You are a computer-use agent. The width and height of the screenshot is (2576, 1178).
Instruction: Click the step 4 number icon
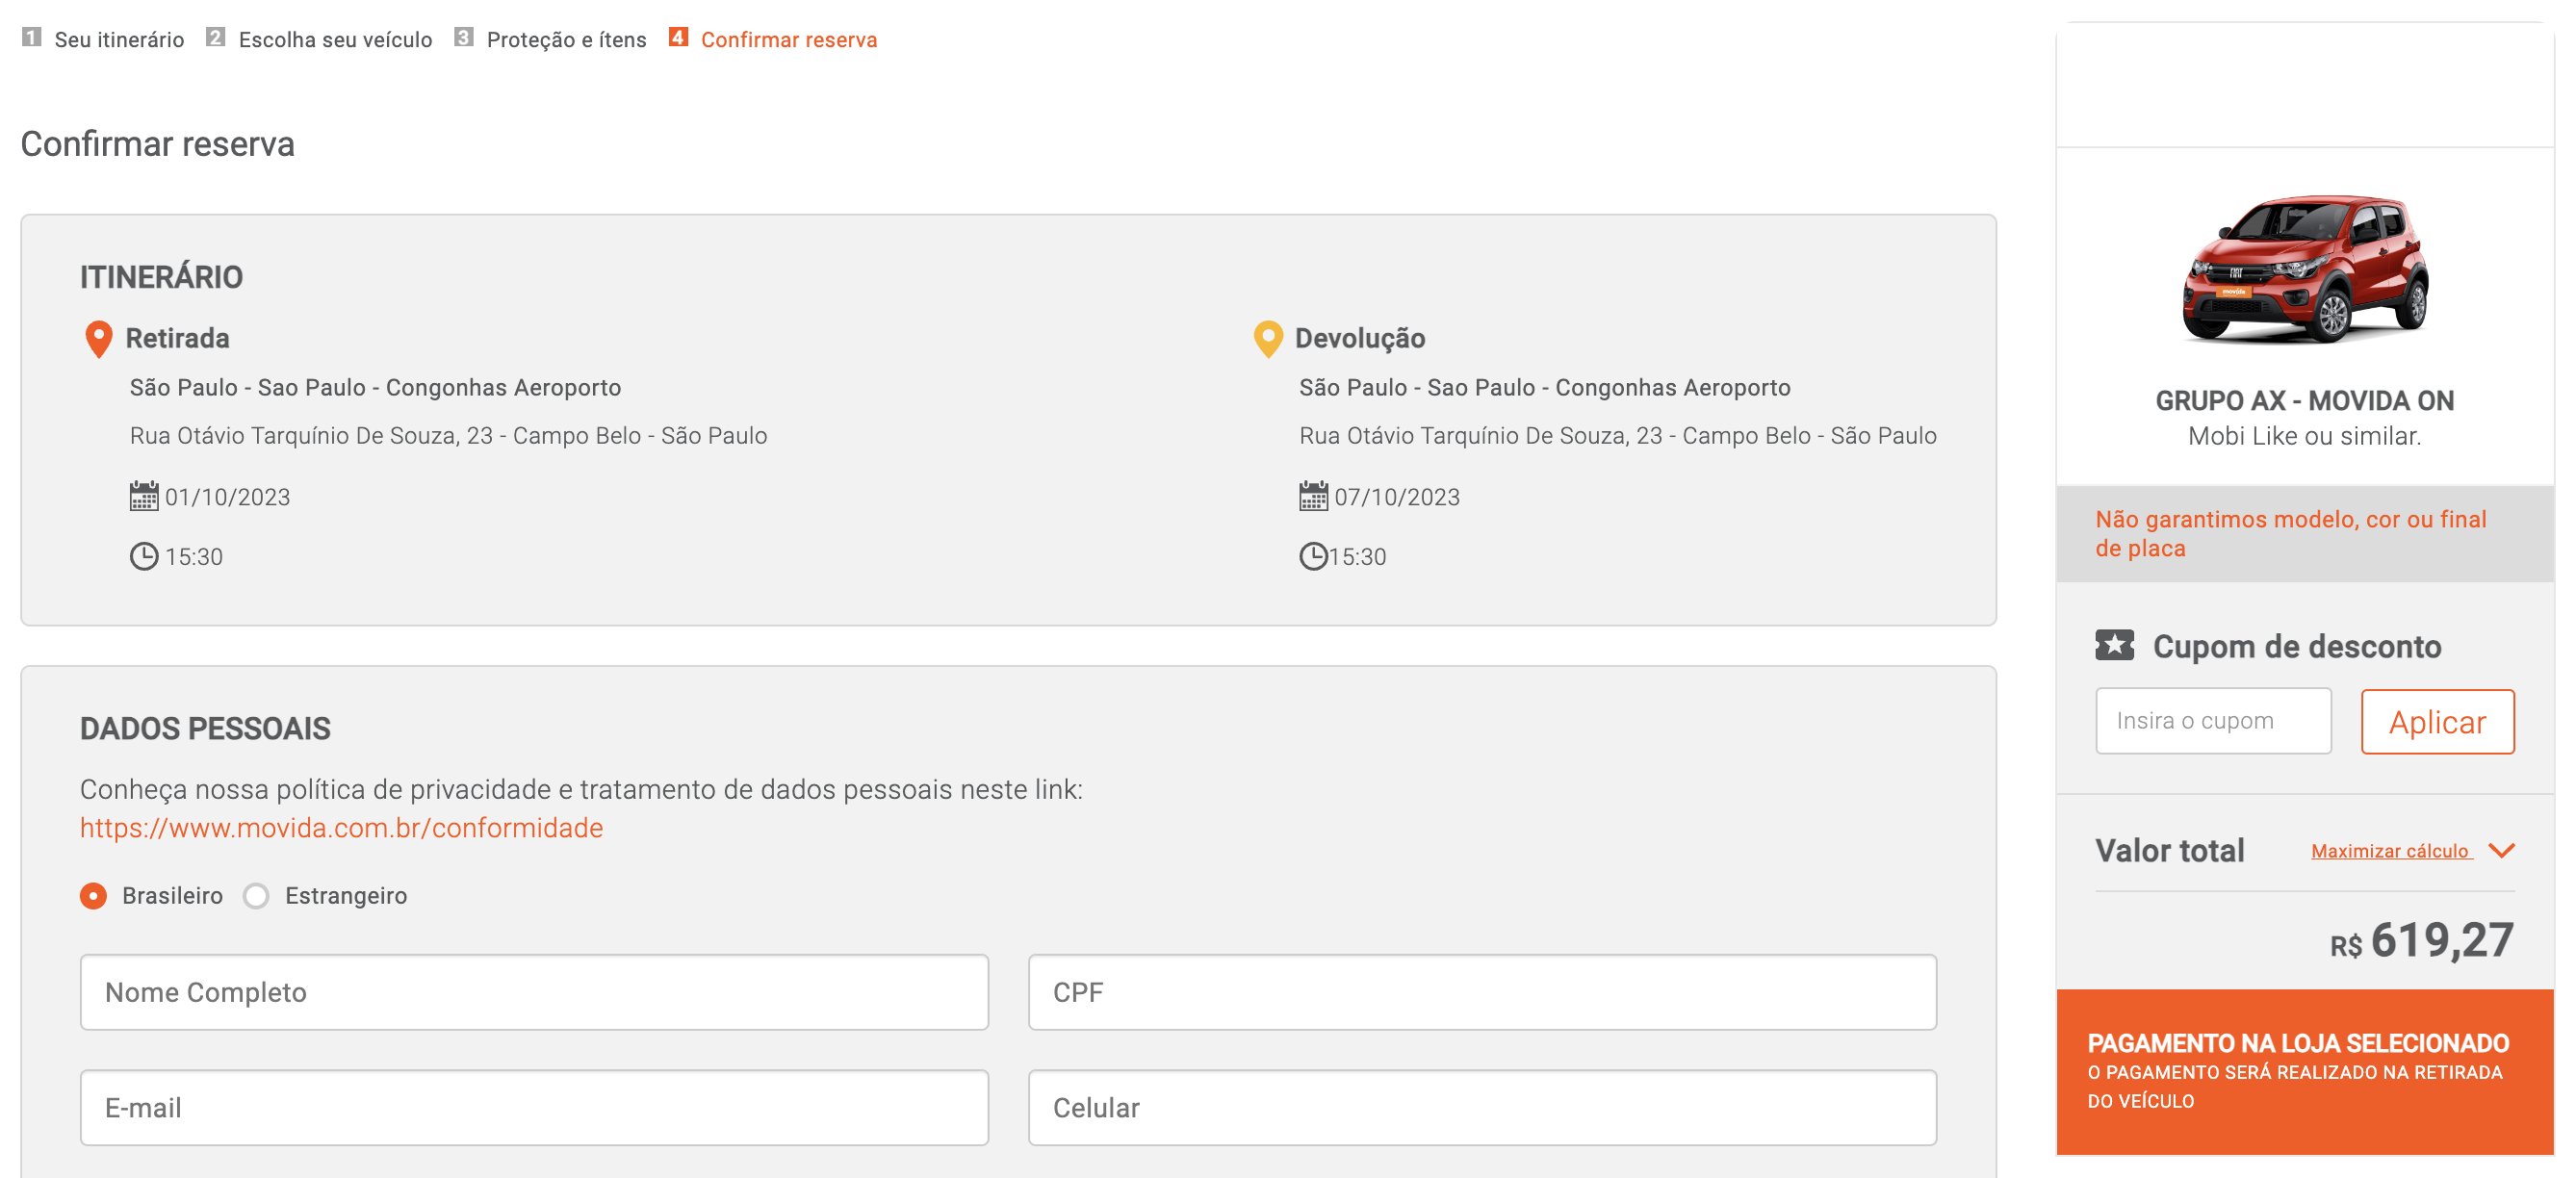(678, 37)
